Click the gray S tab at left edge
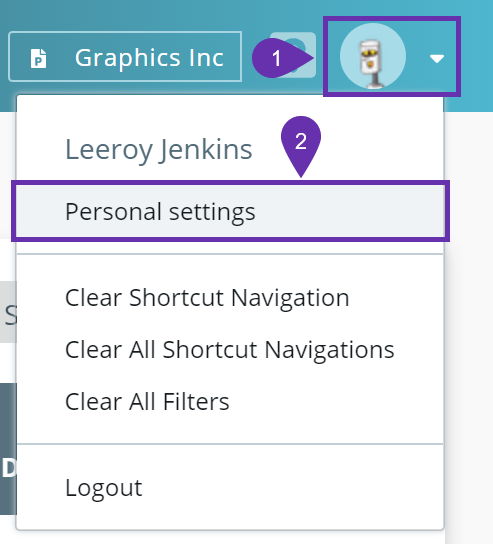 pyautogui.click(x=8, y=312)
